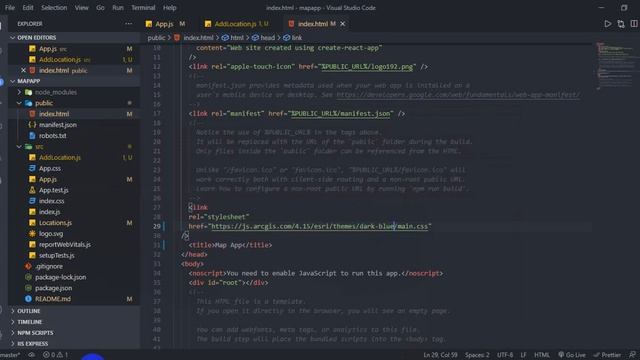This screenshot has height=360, width=640.
Task: Select AddLocation.js in Open Editors list
Action: click(60, 60)
